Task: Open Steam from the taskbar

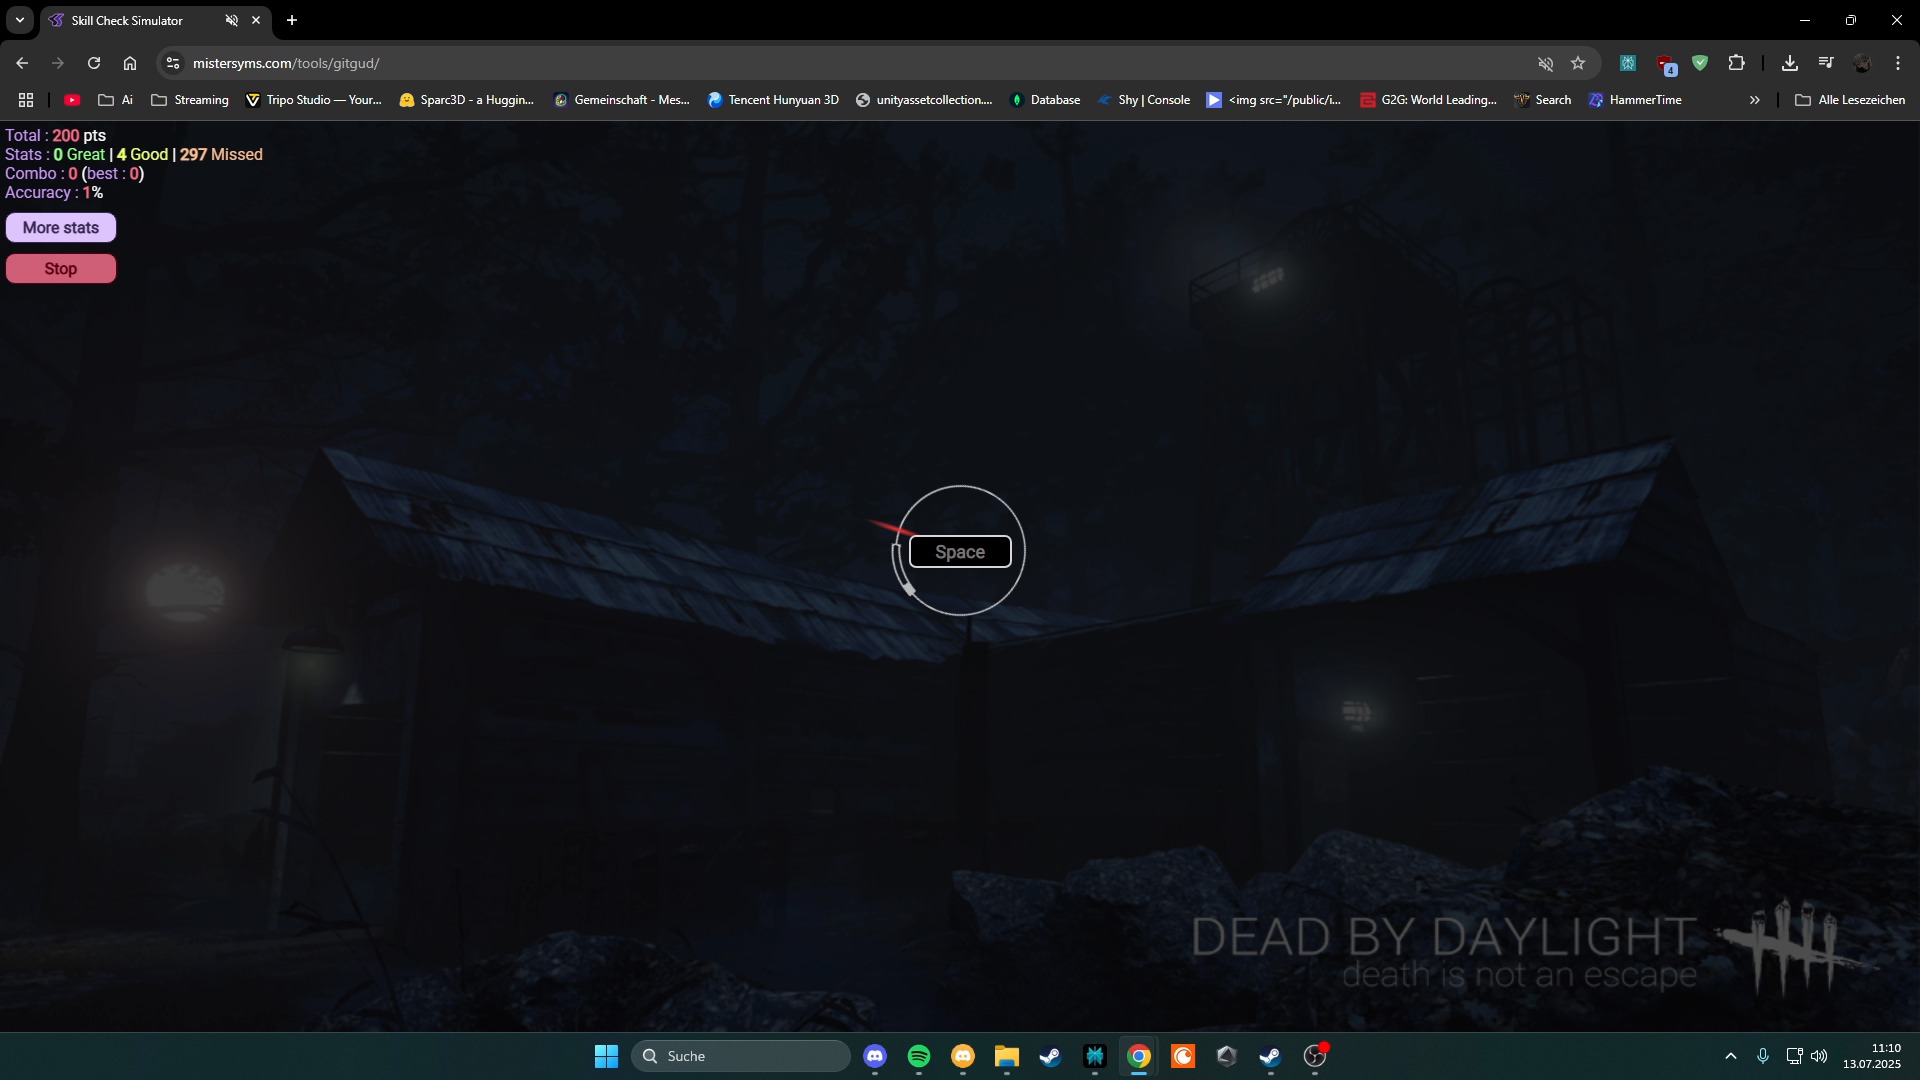Action: [x=1050, y=1057]
